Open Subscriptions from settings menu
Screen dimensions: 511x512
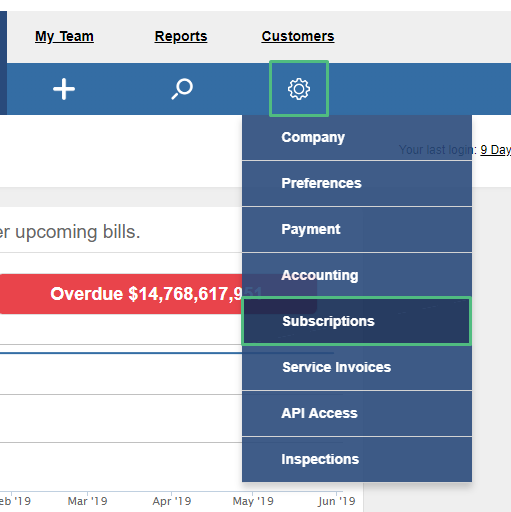click(x=356, y=321)
